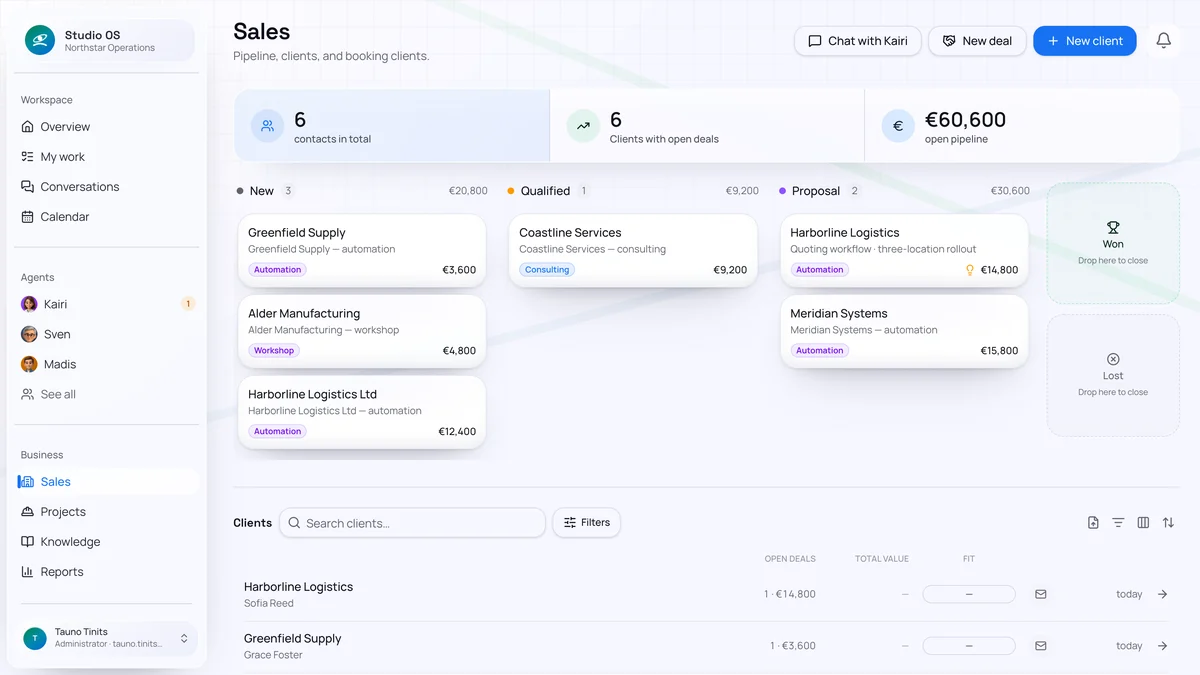This screenshot has width=1200, height=675.
Task: Open the Meridian Systems deal card
Action: [904, 332]
